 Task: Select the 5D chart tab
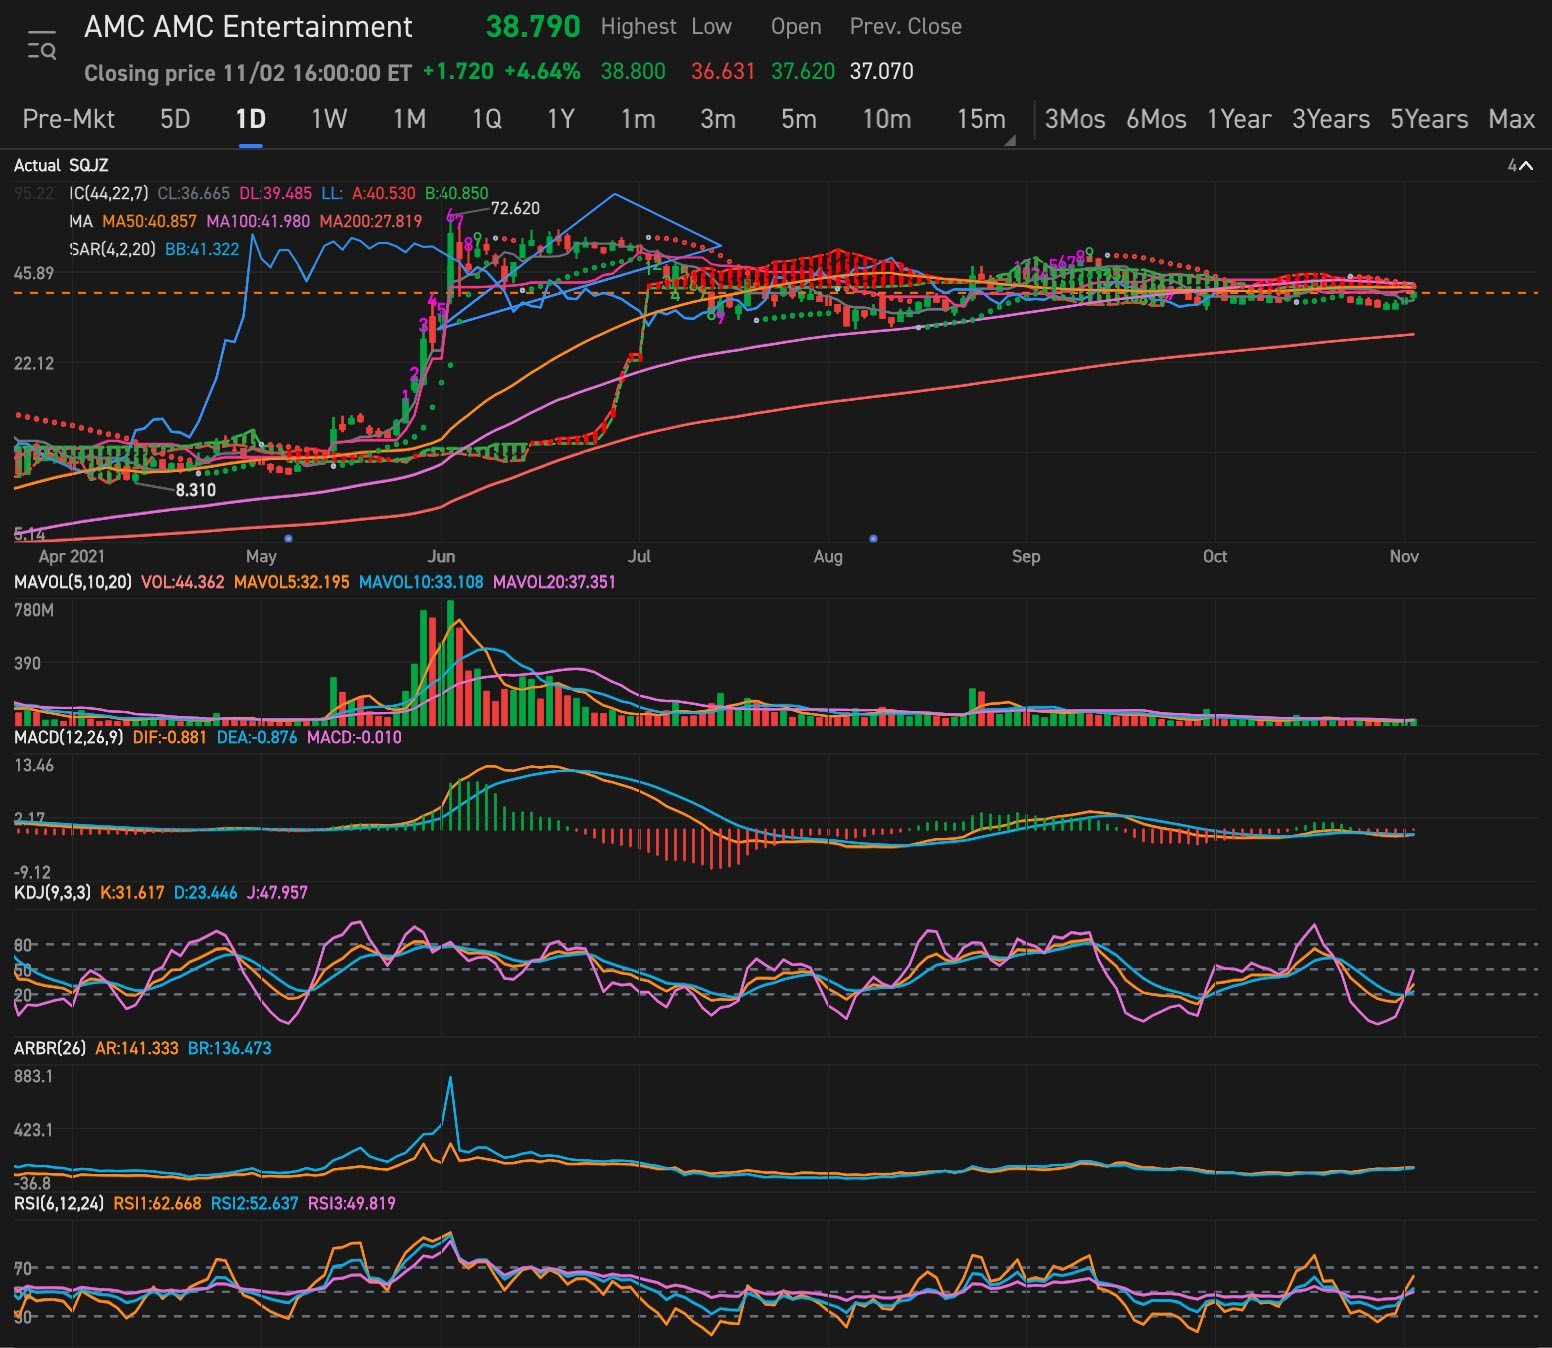tap(175, 119)
